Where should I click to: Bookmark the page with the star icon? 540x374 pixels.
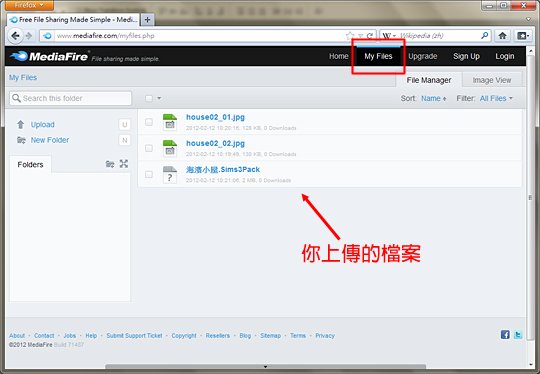350,35
